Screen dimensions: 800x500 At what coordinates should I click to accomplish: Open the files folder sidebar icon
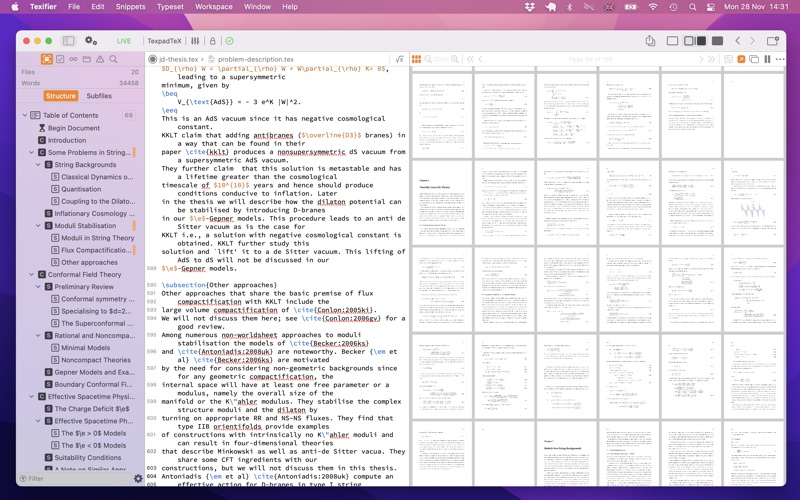coord(87,59)
